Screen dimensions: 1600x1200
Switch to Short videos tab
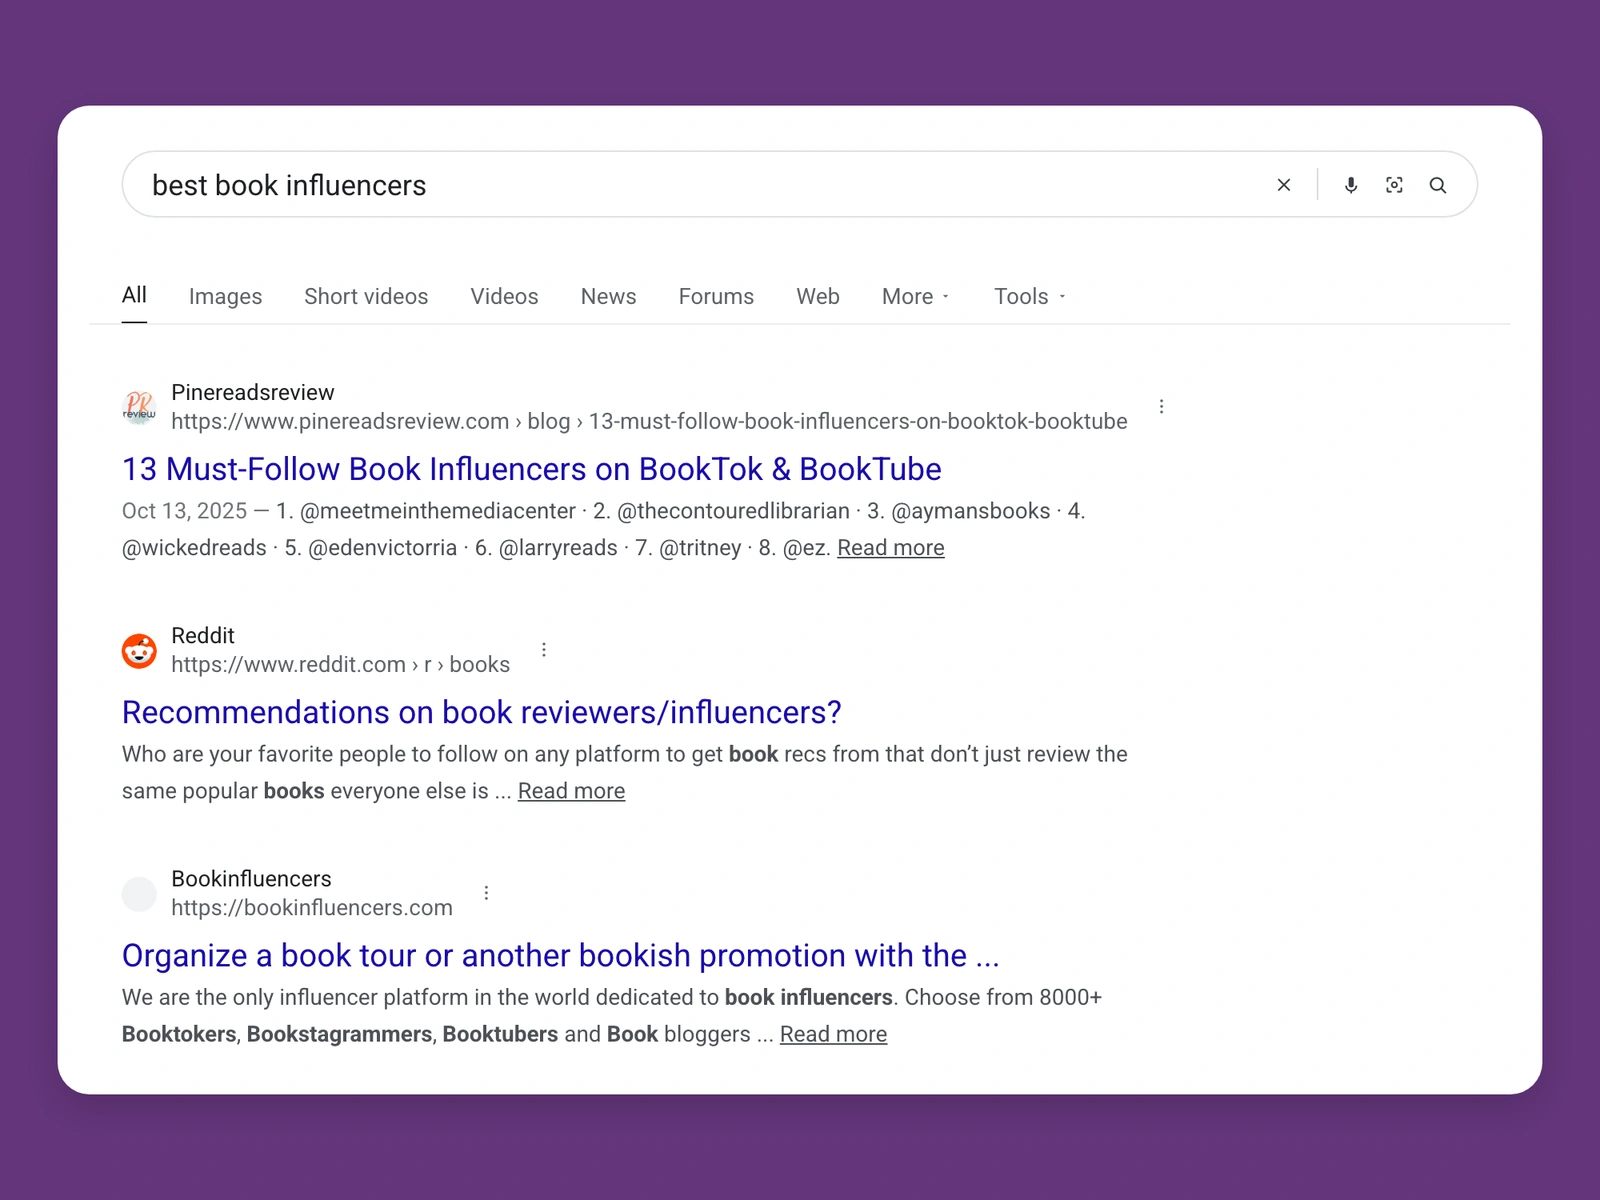366,296
